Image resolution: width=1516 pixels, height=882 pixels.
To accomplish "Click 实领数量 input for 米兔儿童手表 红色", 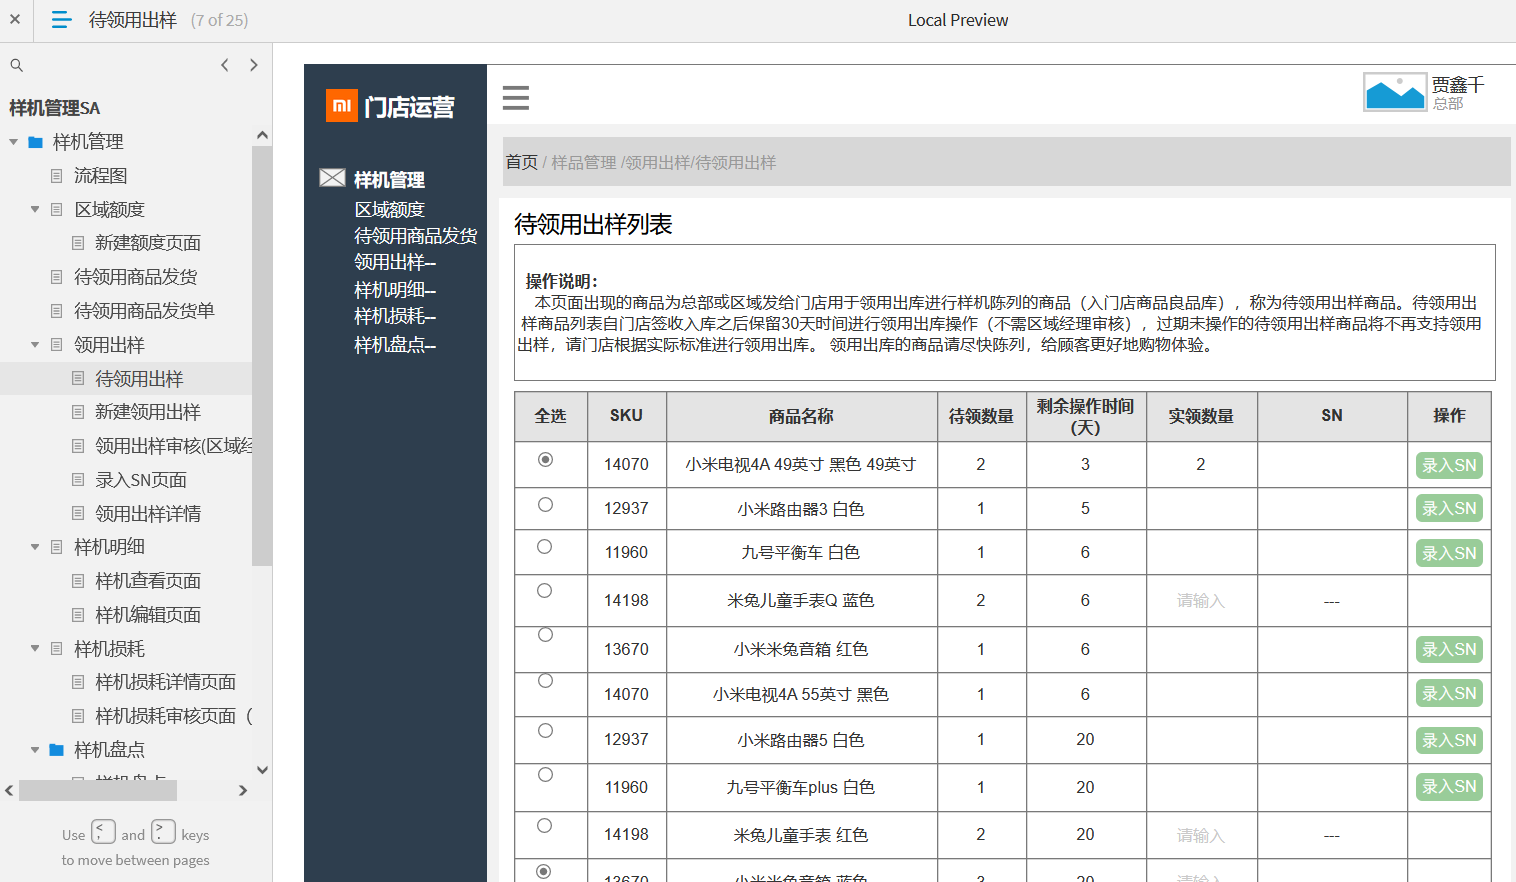I will pos(1201,835).
